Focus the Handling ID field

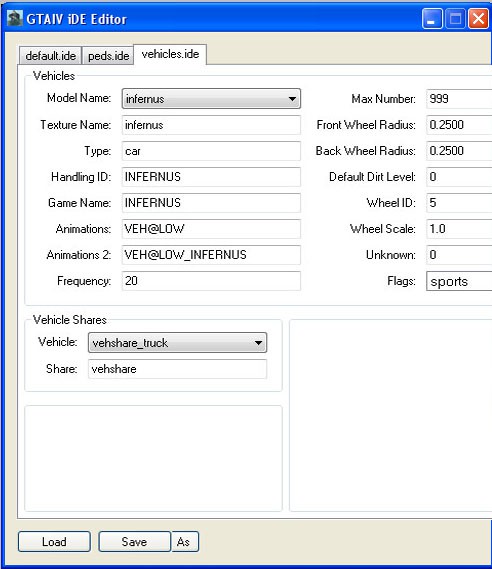coord(211,177)
